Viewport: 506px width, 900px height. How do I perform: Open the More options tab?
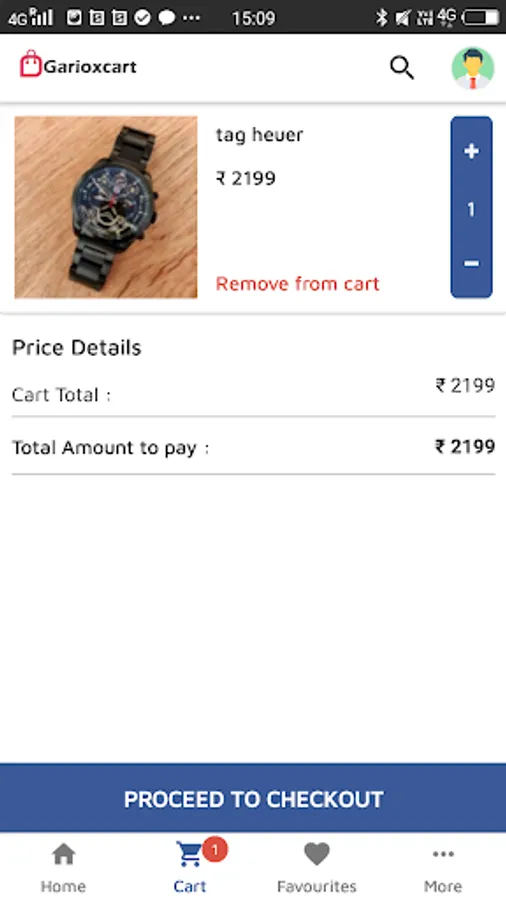(x=443, y=868)
